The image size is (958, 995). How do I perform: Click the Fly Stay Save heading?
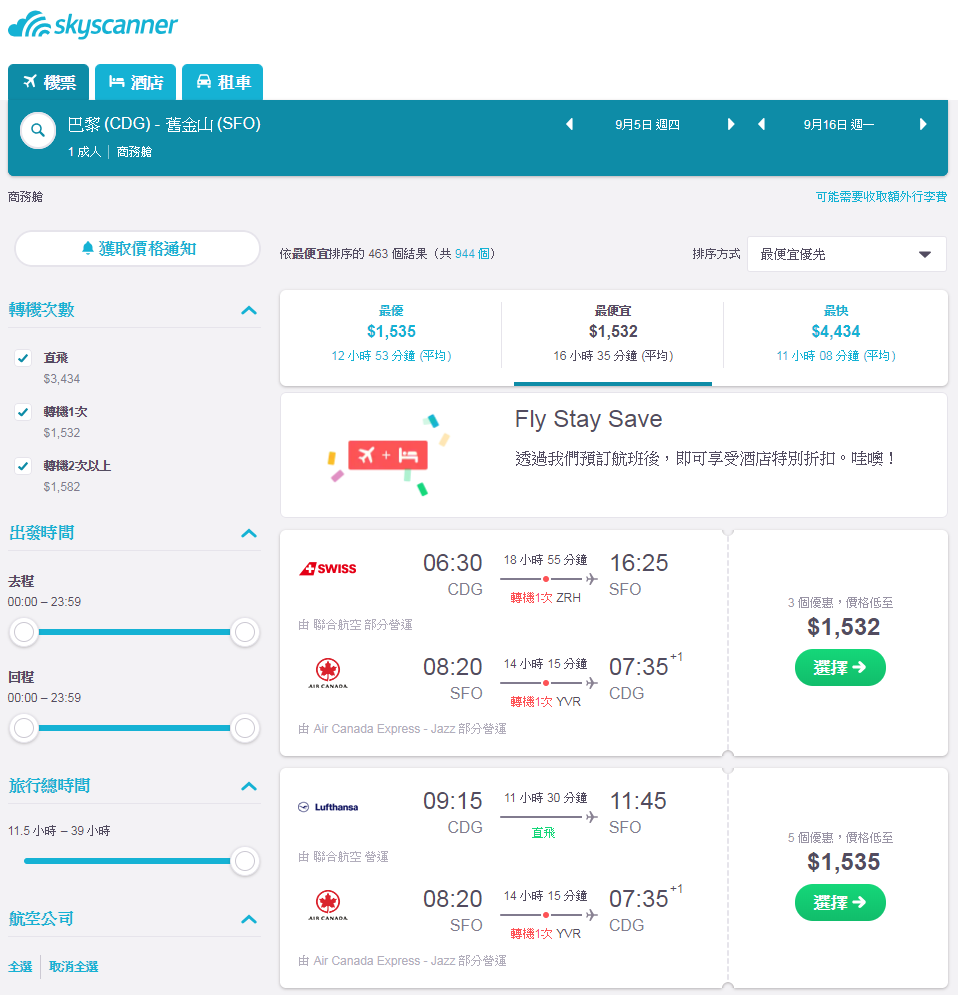(588, 419)
